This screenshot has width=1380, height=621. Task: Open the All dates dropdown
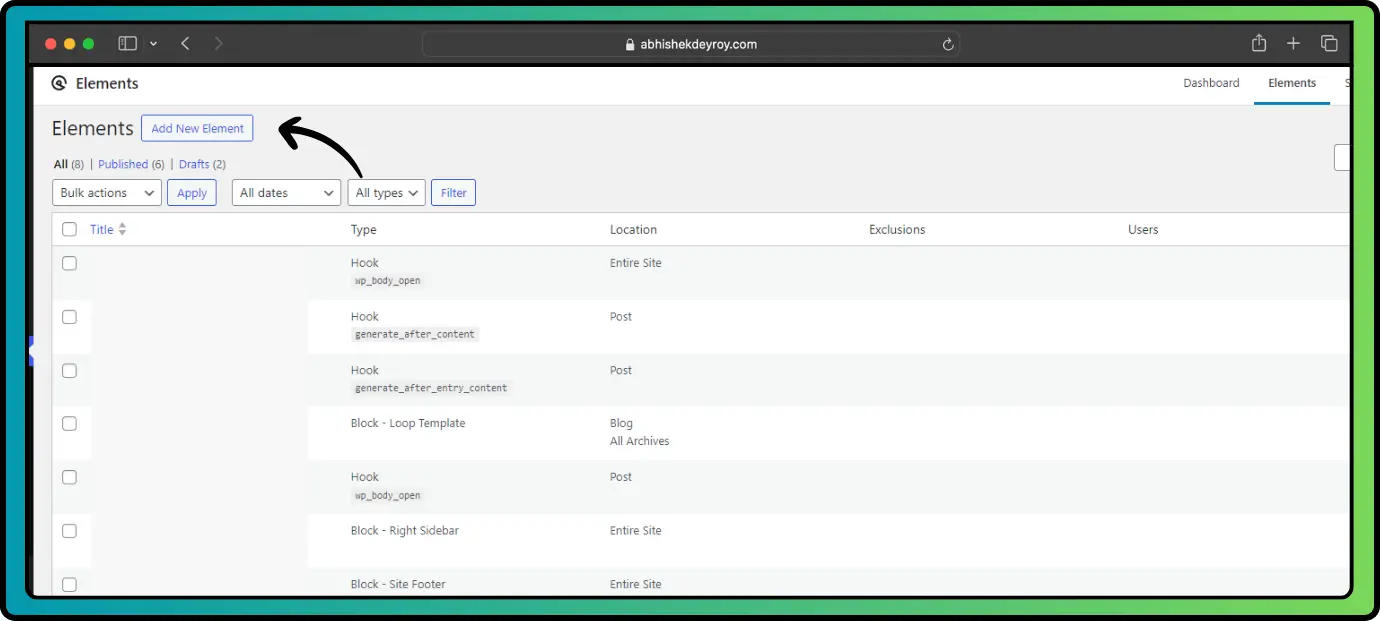[x=286, y=193]
